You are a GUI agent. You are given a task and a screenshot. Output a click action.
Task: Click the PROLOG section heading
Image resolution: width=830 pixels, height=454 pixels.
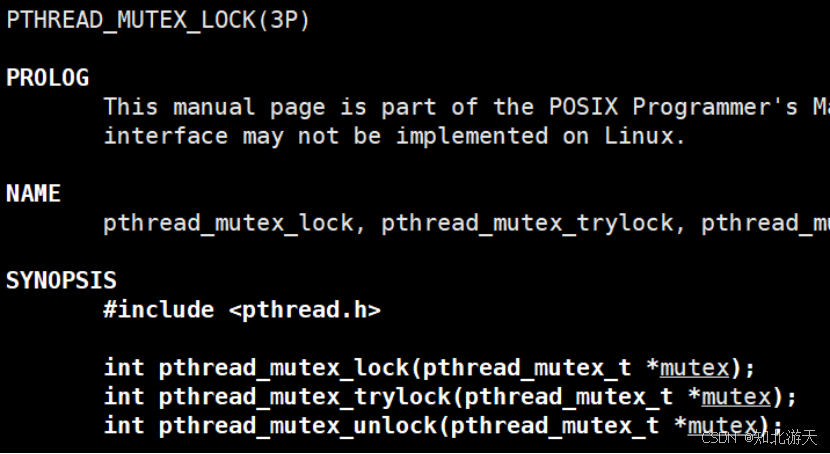coord(48,78)
